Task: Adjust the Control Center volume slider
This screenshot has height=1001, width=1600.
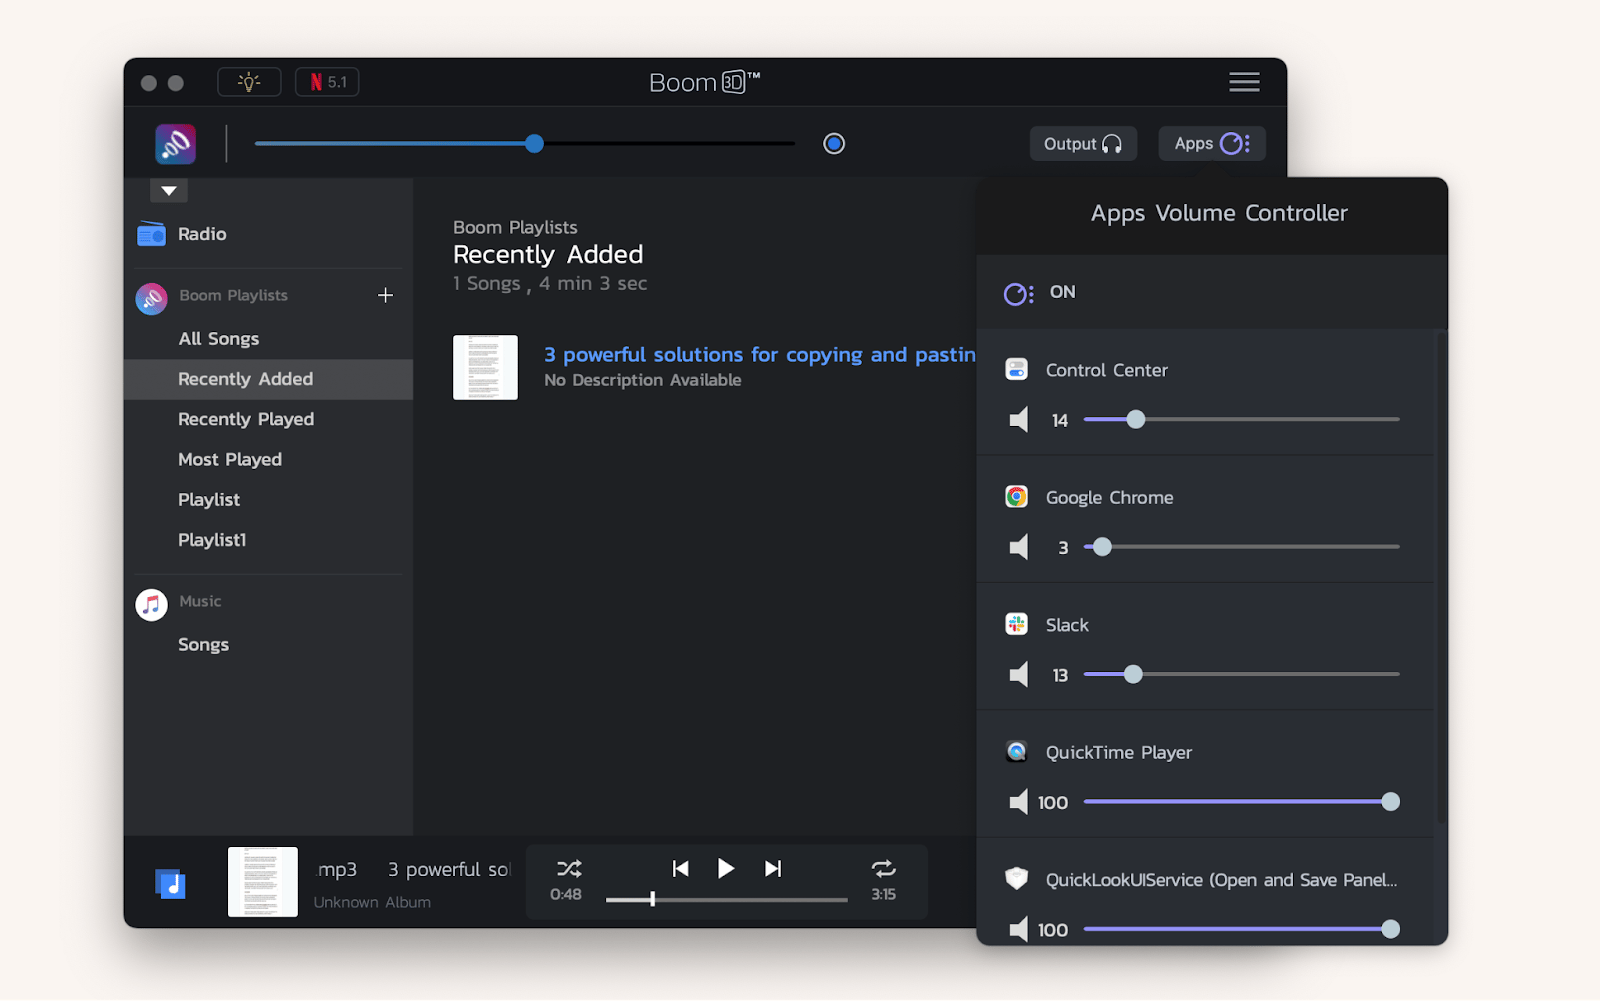Action: (1241, 420)
